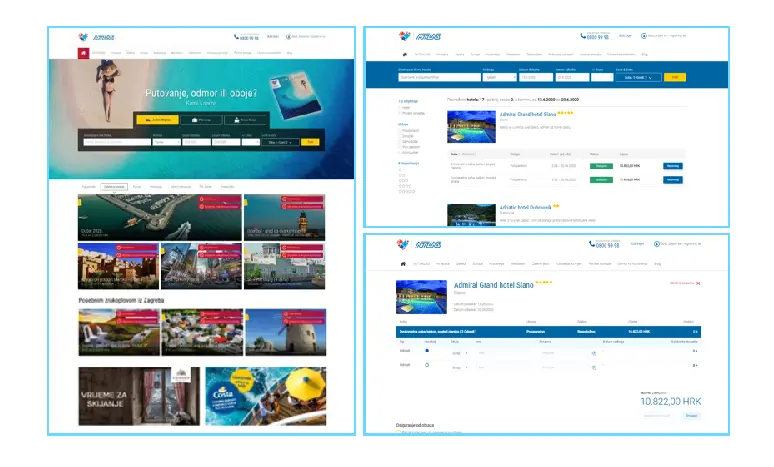Screen dimensions: 774x467
Task: Click the user account icon on the booking page
Action: point(657,244)
